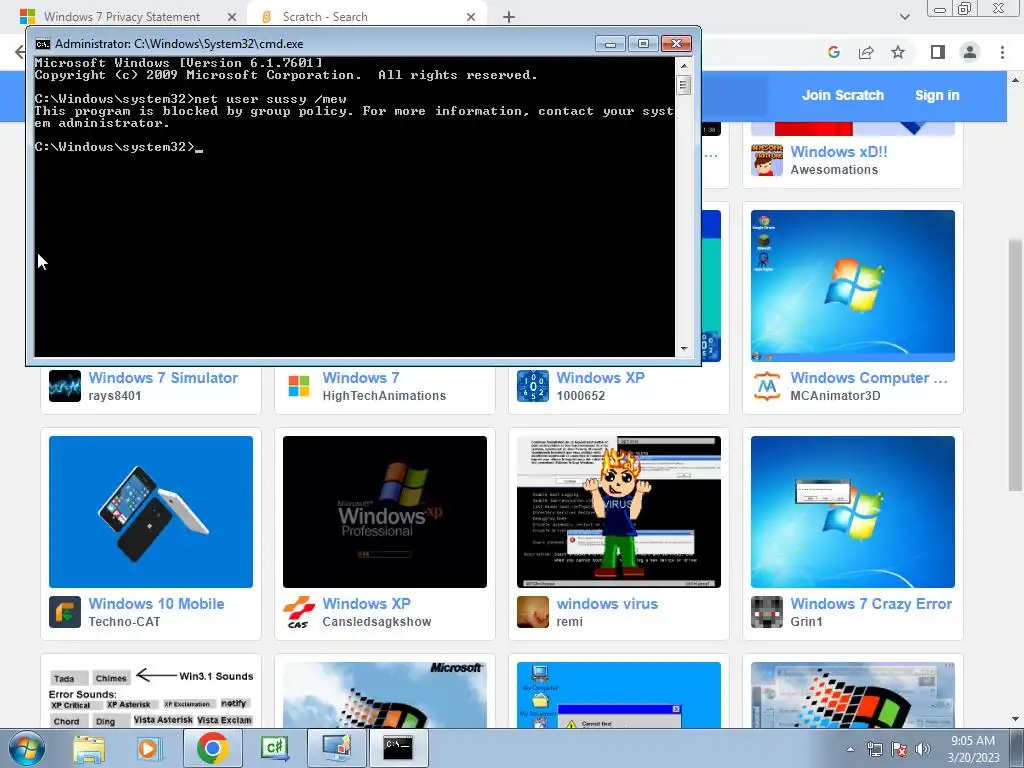This screenshot has height=768, width=1024.
Task: Show hidden system tray icons
Action: pyautogui.click(x=850, y=749)
